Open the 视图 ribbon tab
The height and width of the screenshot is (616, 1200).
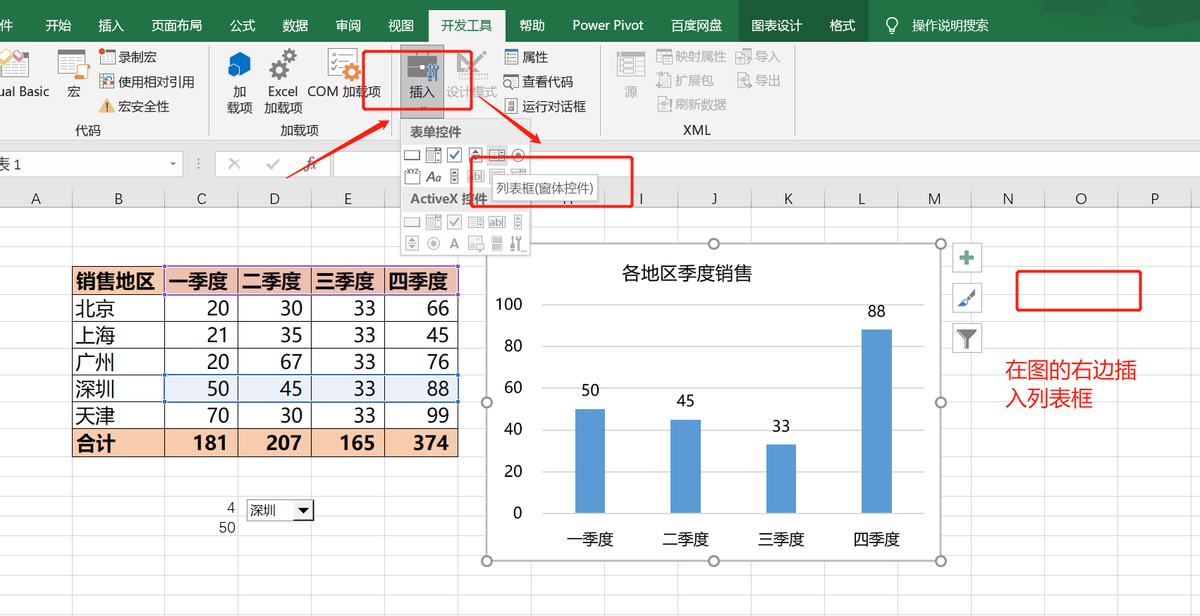[x=400, y=25]
